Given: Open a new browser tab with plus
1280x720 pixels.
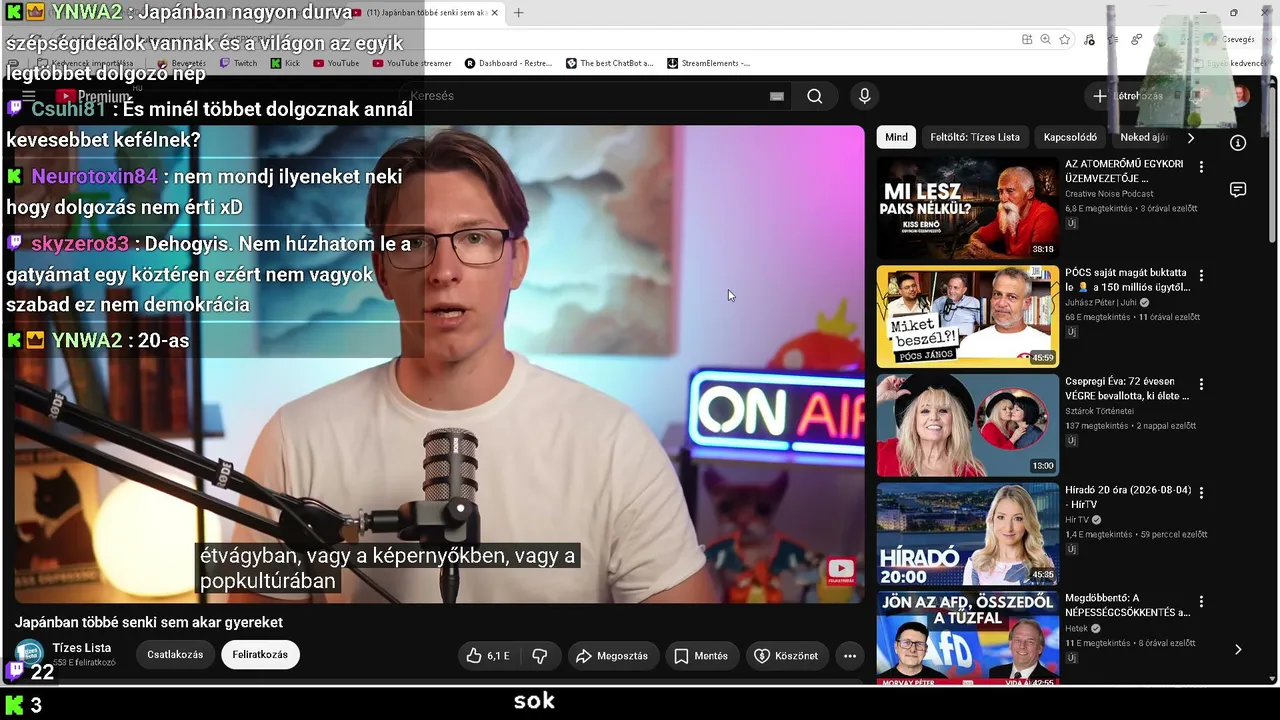Looking at the screenshot, I should (x=518, y=13).
